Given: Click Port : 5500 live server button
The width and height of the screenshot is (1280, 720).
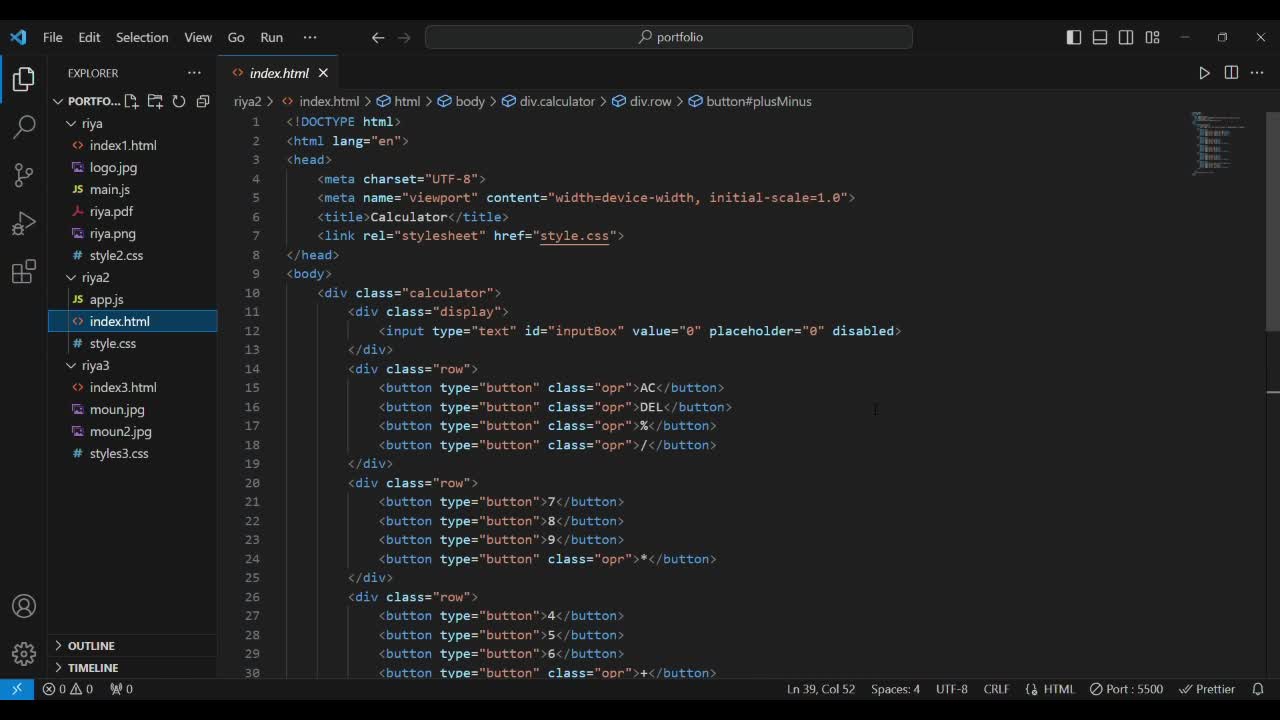Looking at the screenshot, I should 1127,689.
